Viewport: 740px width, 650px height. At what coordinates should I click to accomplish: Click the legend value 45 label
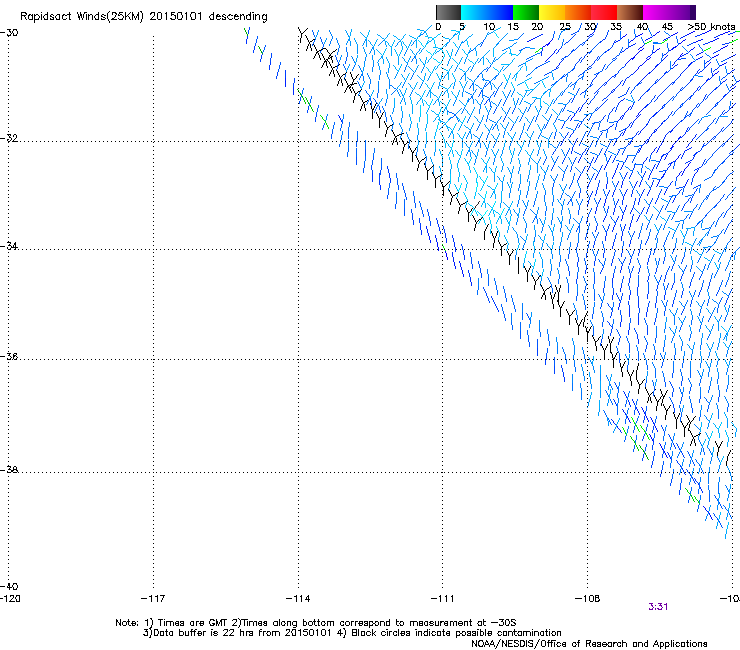667,27
